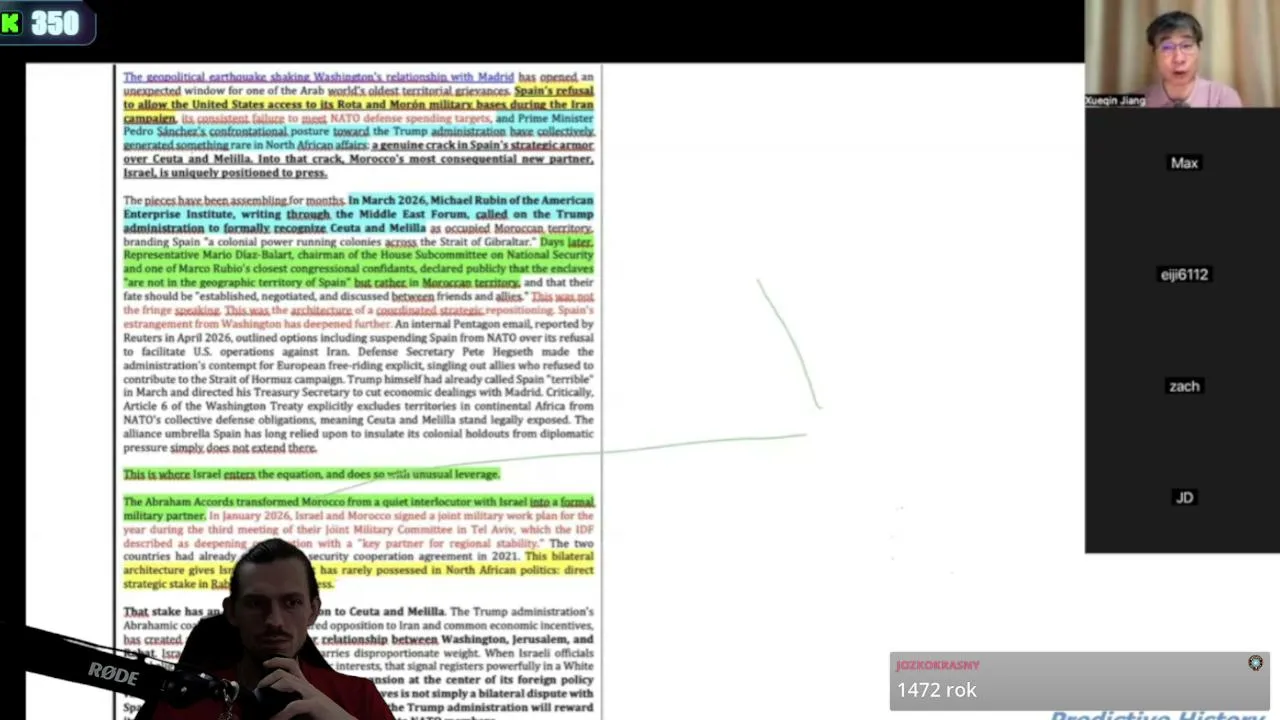Select the zach participant tile

pos(1183,386)
